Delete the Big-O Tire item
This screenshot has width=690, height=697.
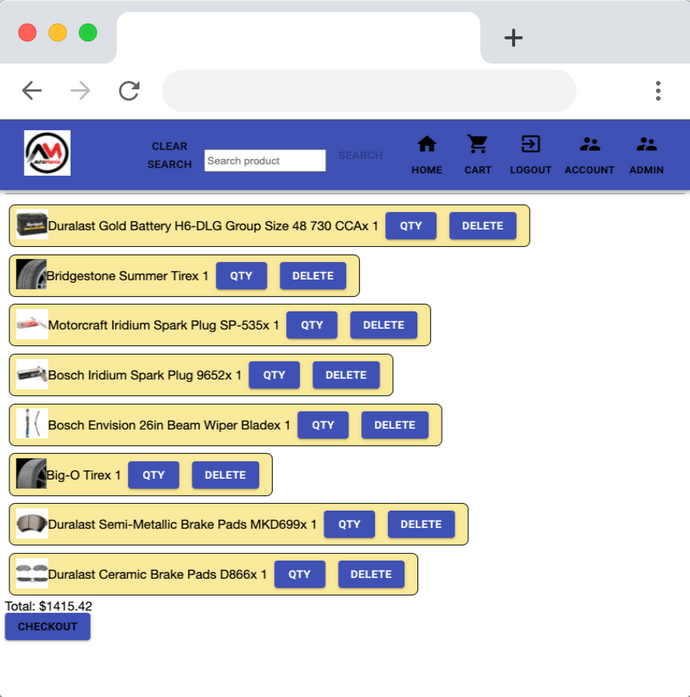coord(225,475)
